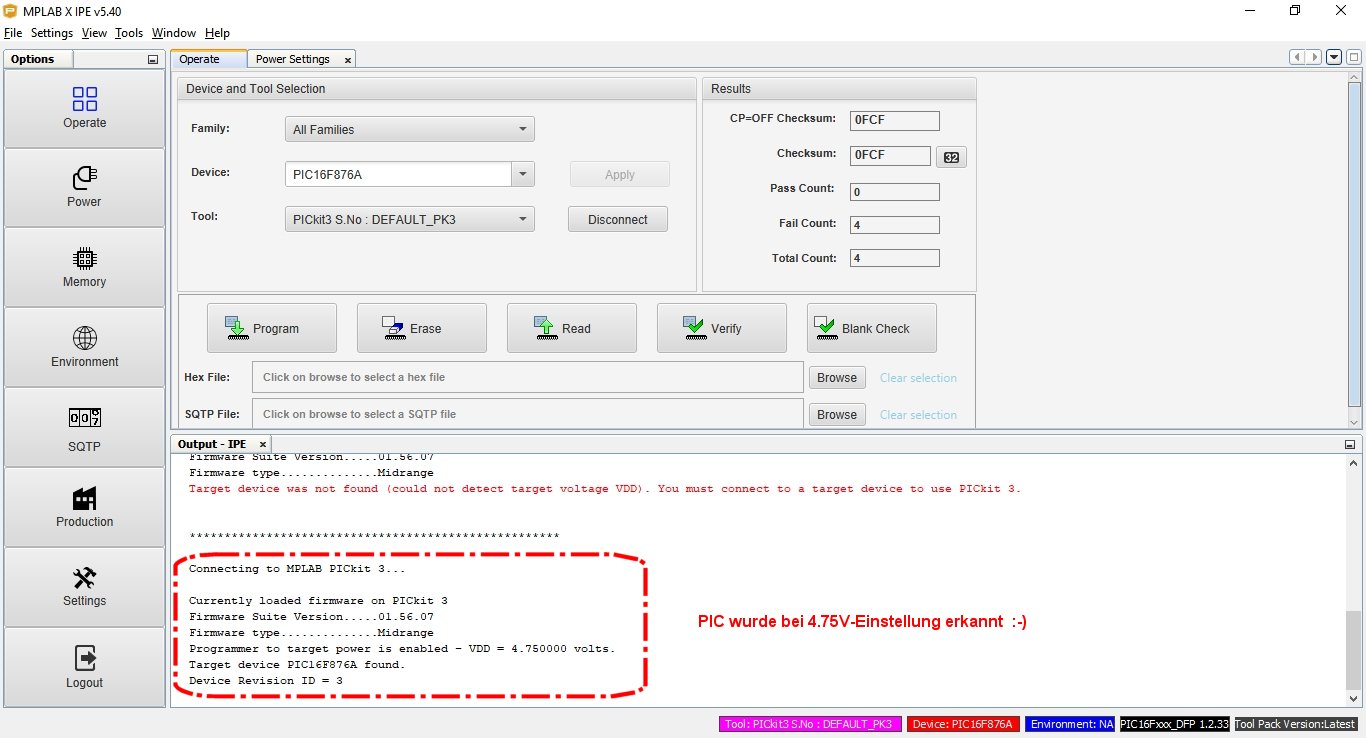Open the Window menu
Viewport: 1366px width, 738px height.
tap(174, 33)
